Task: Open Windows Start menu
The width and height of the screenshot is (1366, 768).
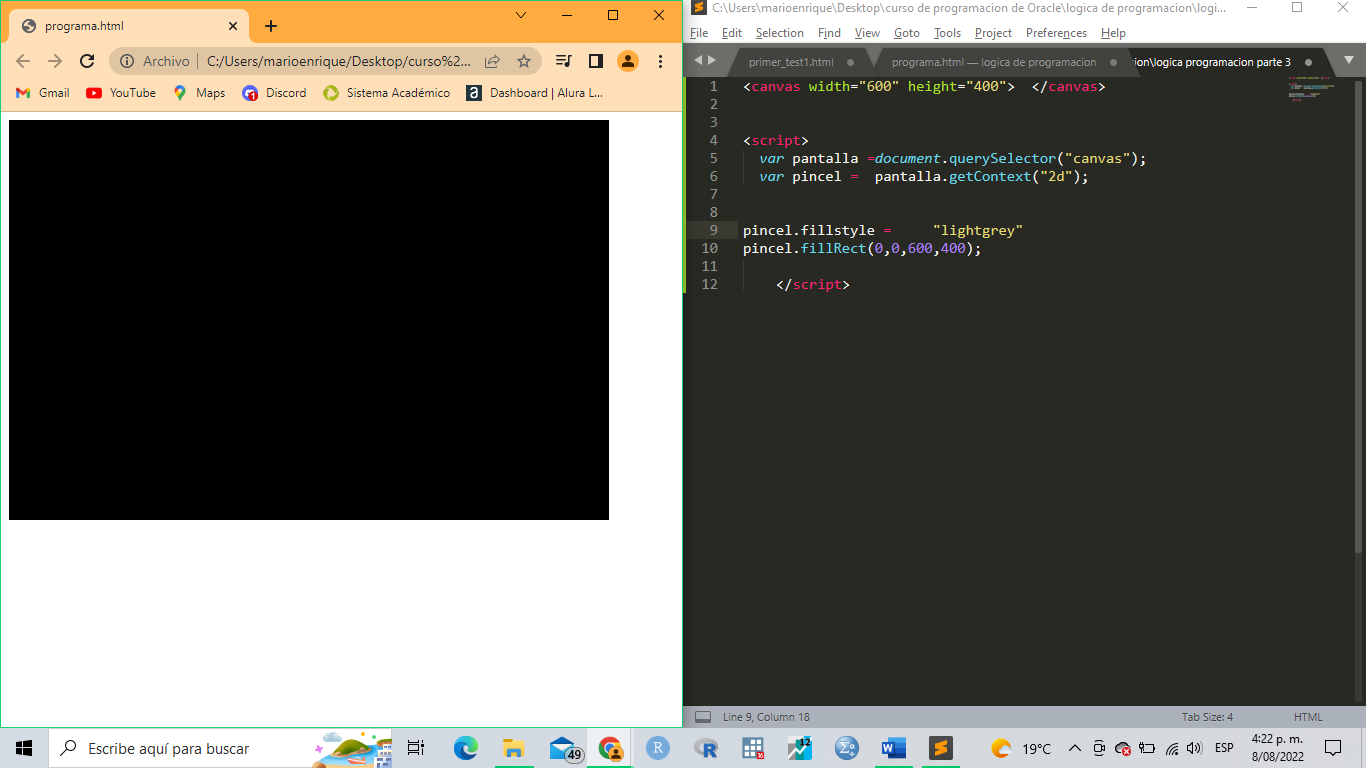Action: tap(24, 748)
